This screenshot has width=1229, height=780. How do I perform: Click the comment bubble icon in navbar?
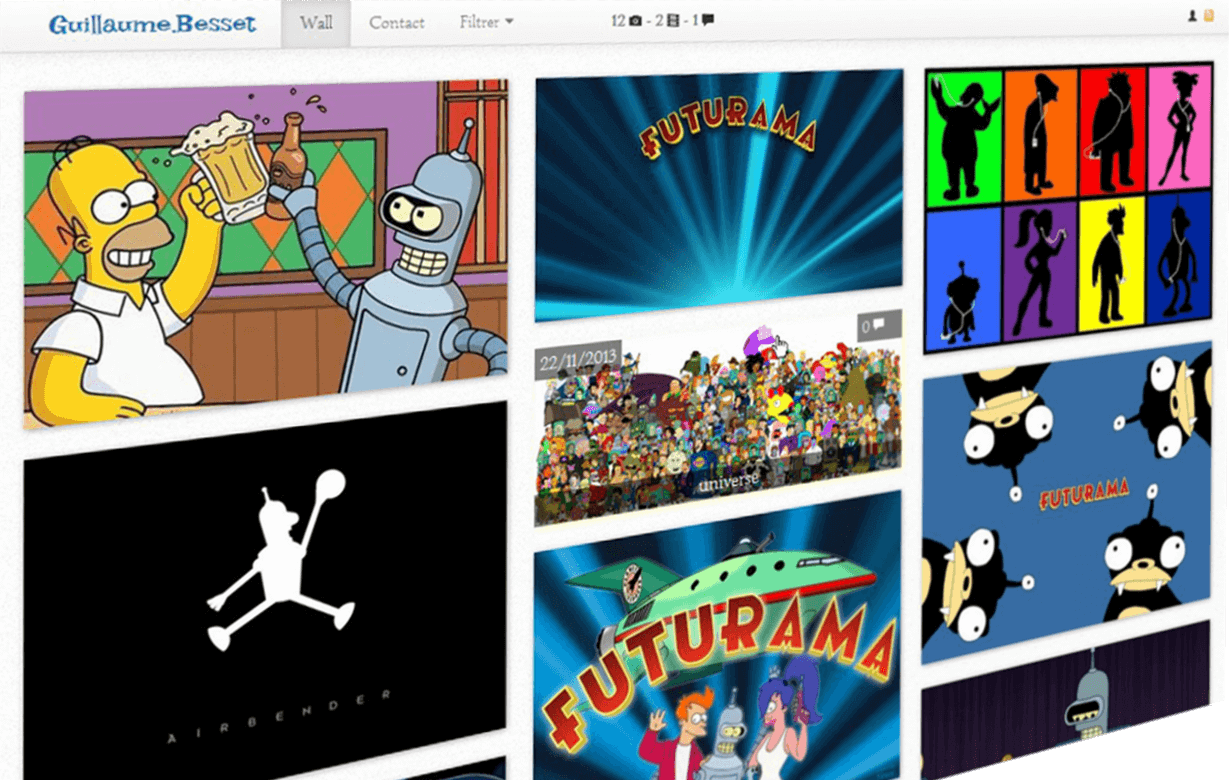coord(708,20)
